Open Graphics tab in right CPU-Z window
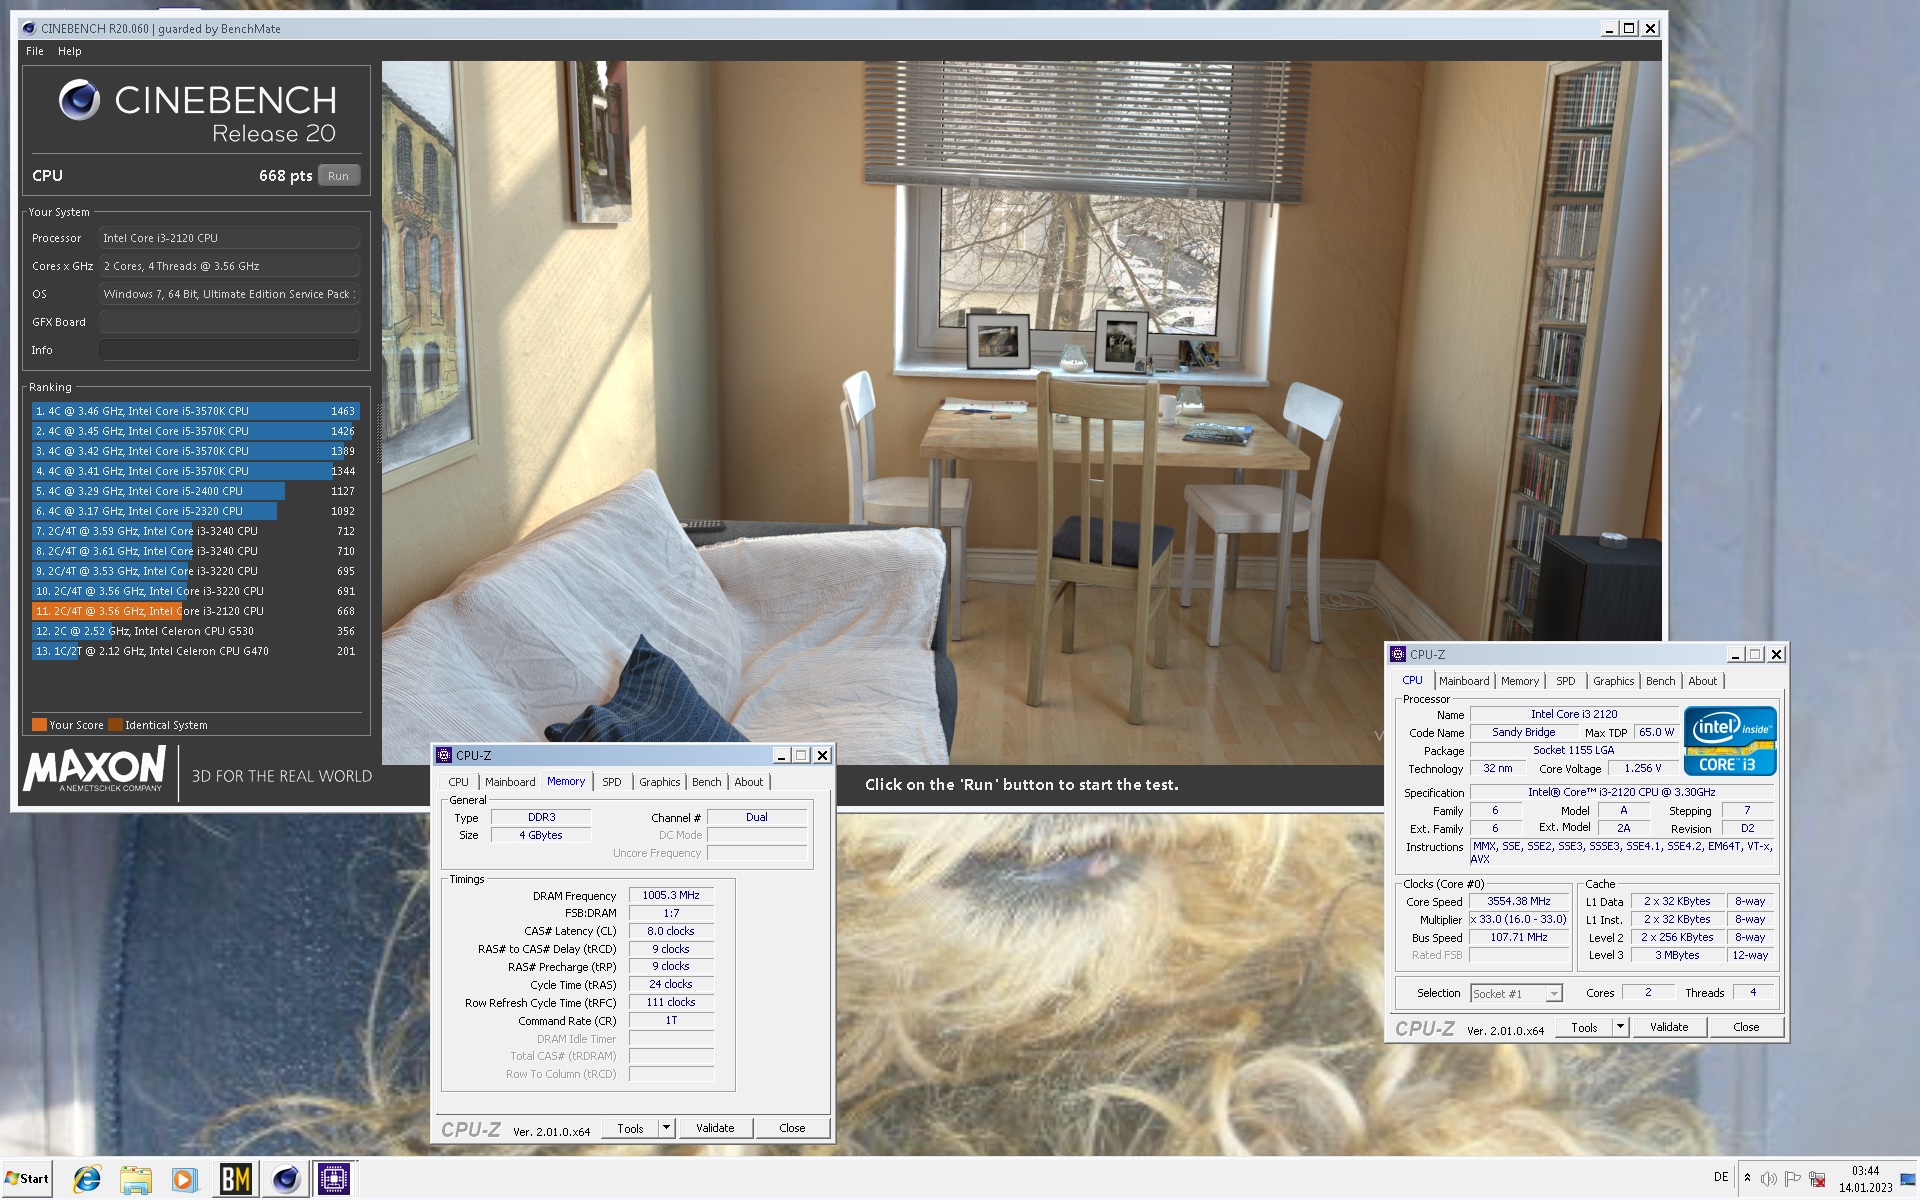The width and height of the screenshot is (1920, 1200). click(1613, 681)
